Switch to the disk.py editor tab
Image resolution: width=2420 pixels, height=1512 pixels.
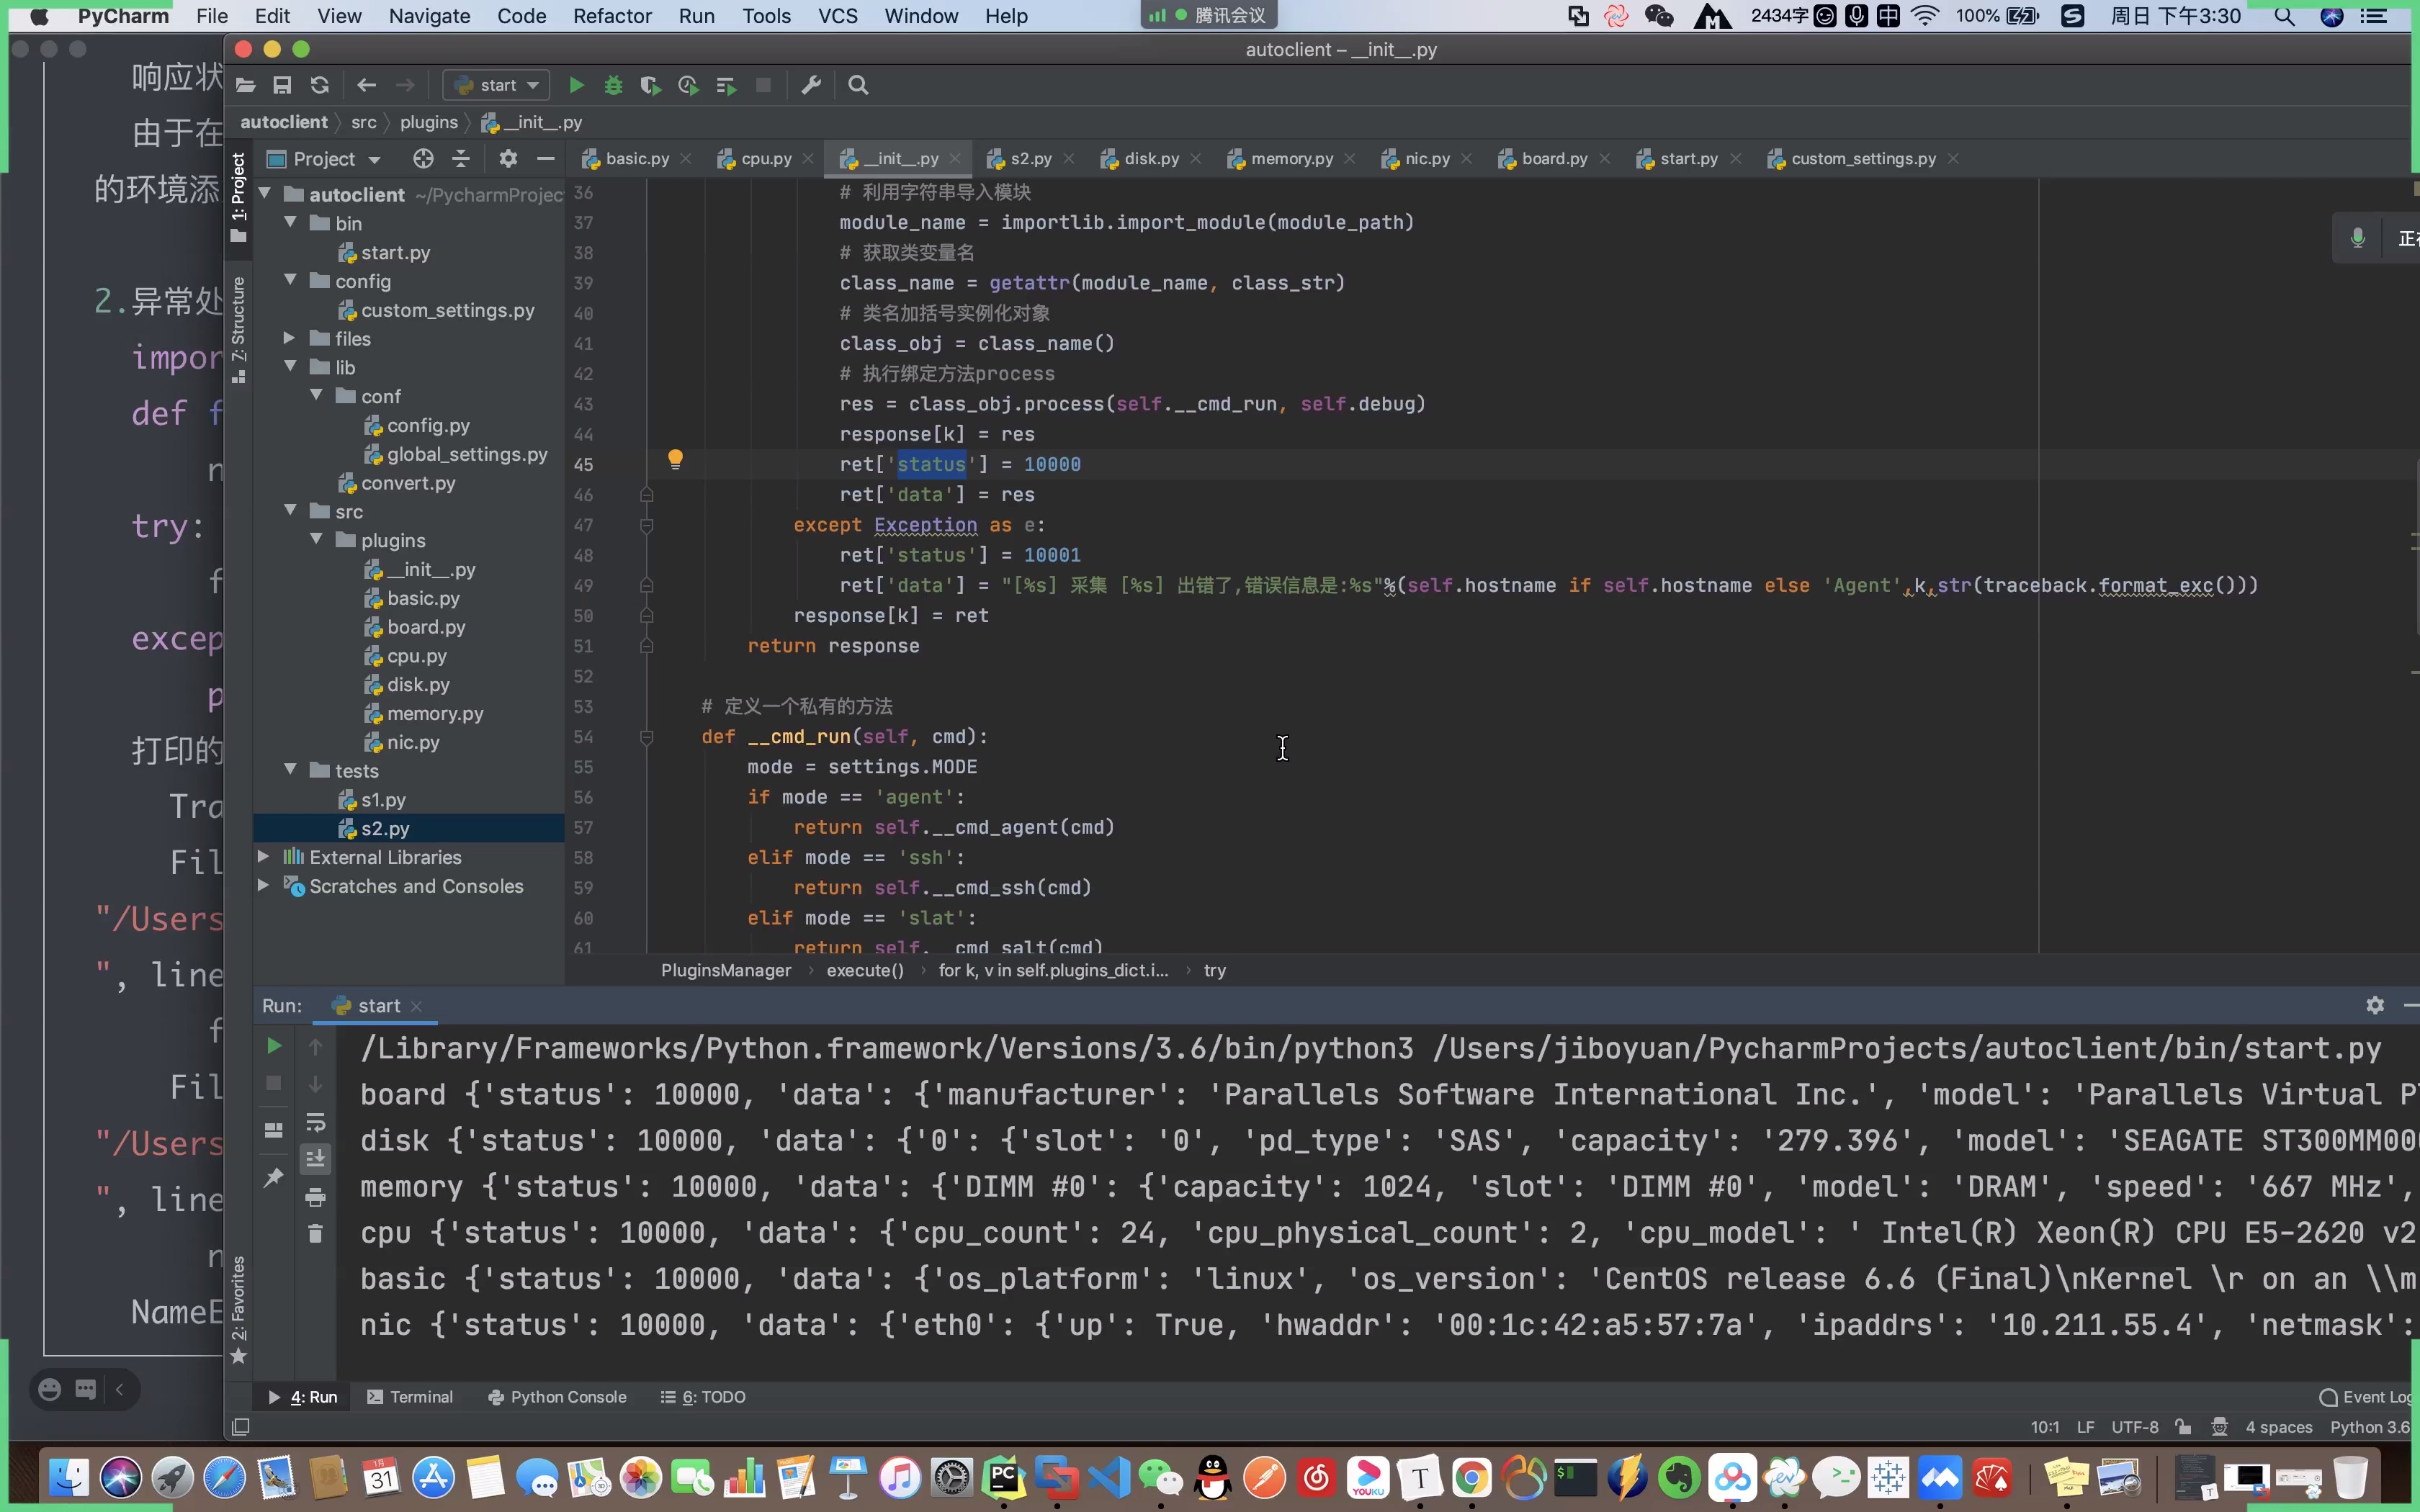click(1151, 159)
